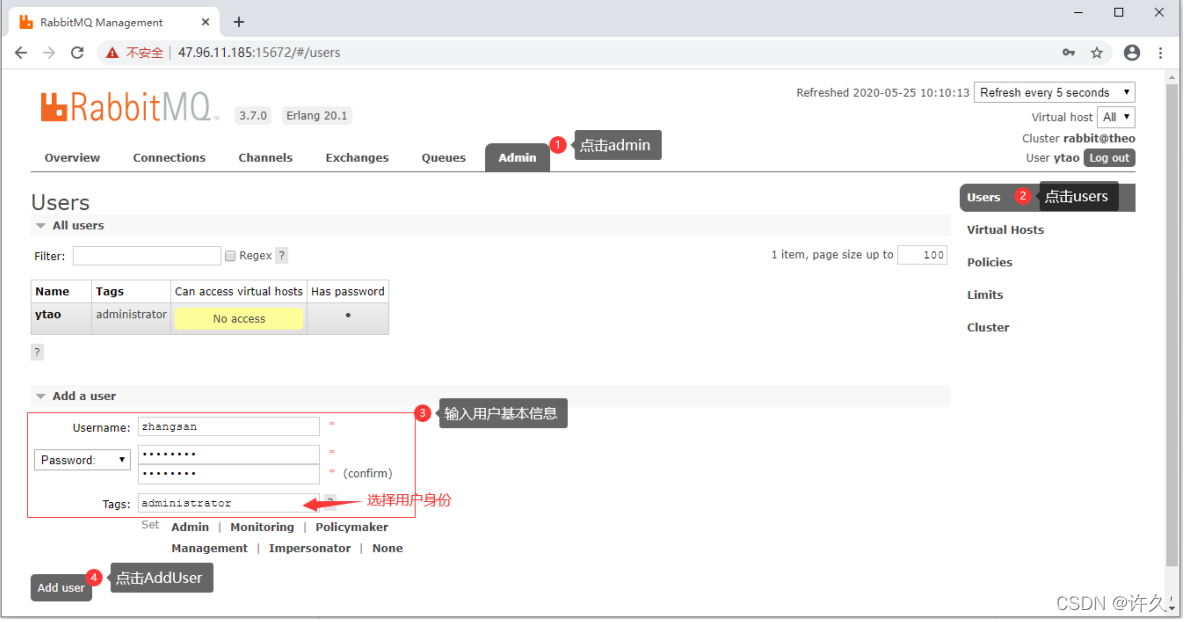
Task: Focus the Username field containing zhangsan
Action: pyautogui.click(x=229, y=428)
